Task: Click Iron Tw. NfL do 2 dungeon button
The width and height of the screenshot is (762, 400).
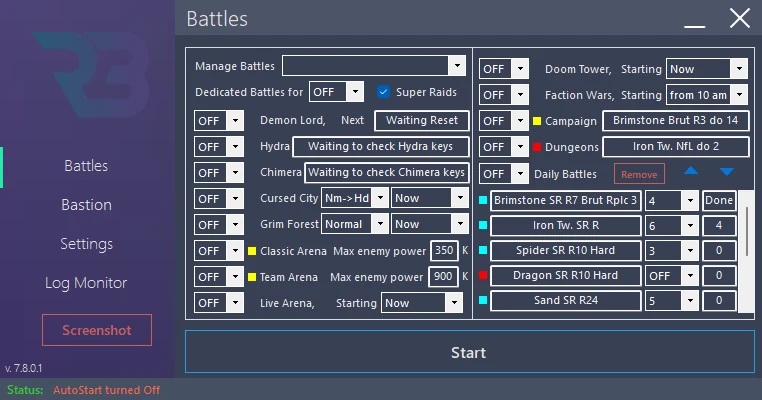Action: pyautogui.click(x=675, y=147)
